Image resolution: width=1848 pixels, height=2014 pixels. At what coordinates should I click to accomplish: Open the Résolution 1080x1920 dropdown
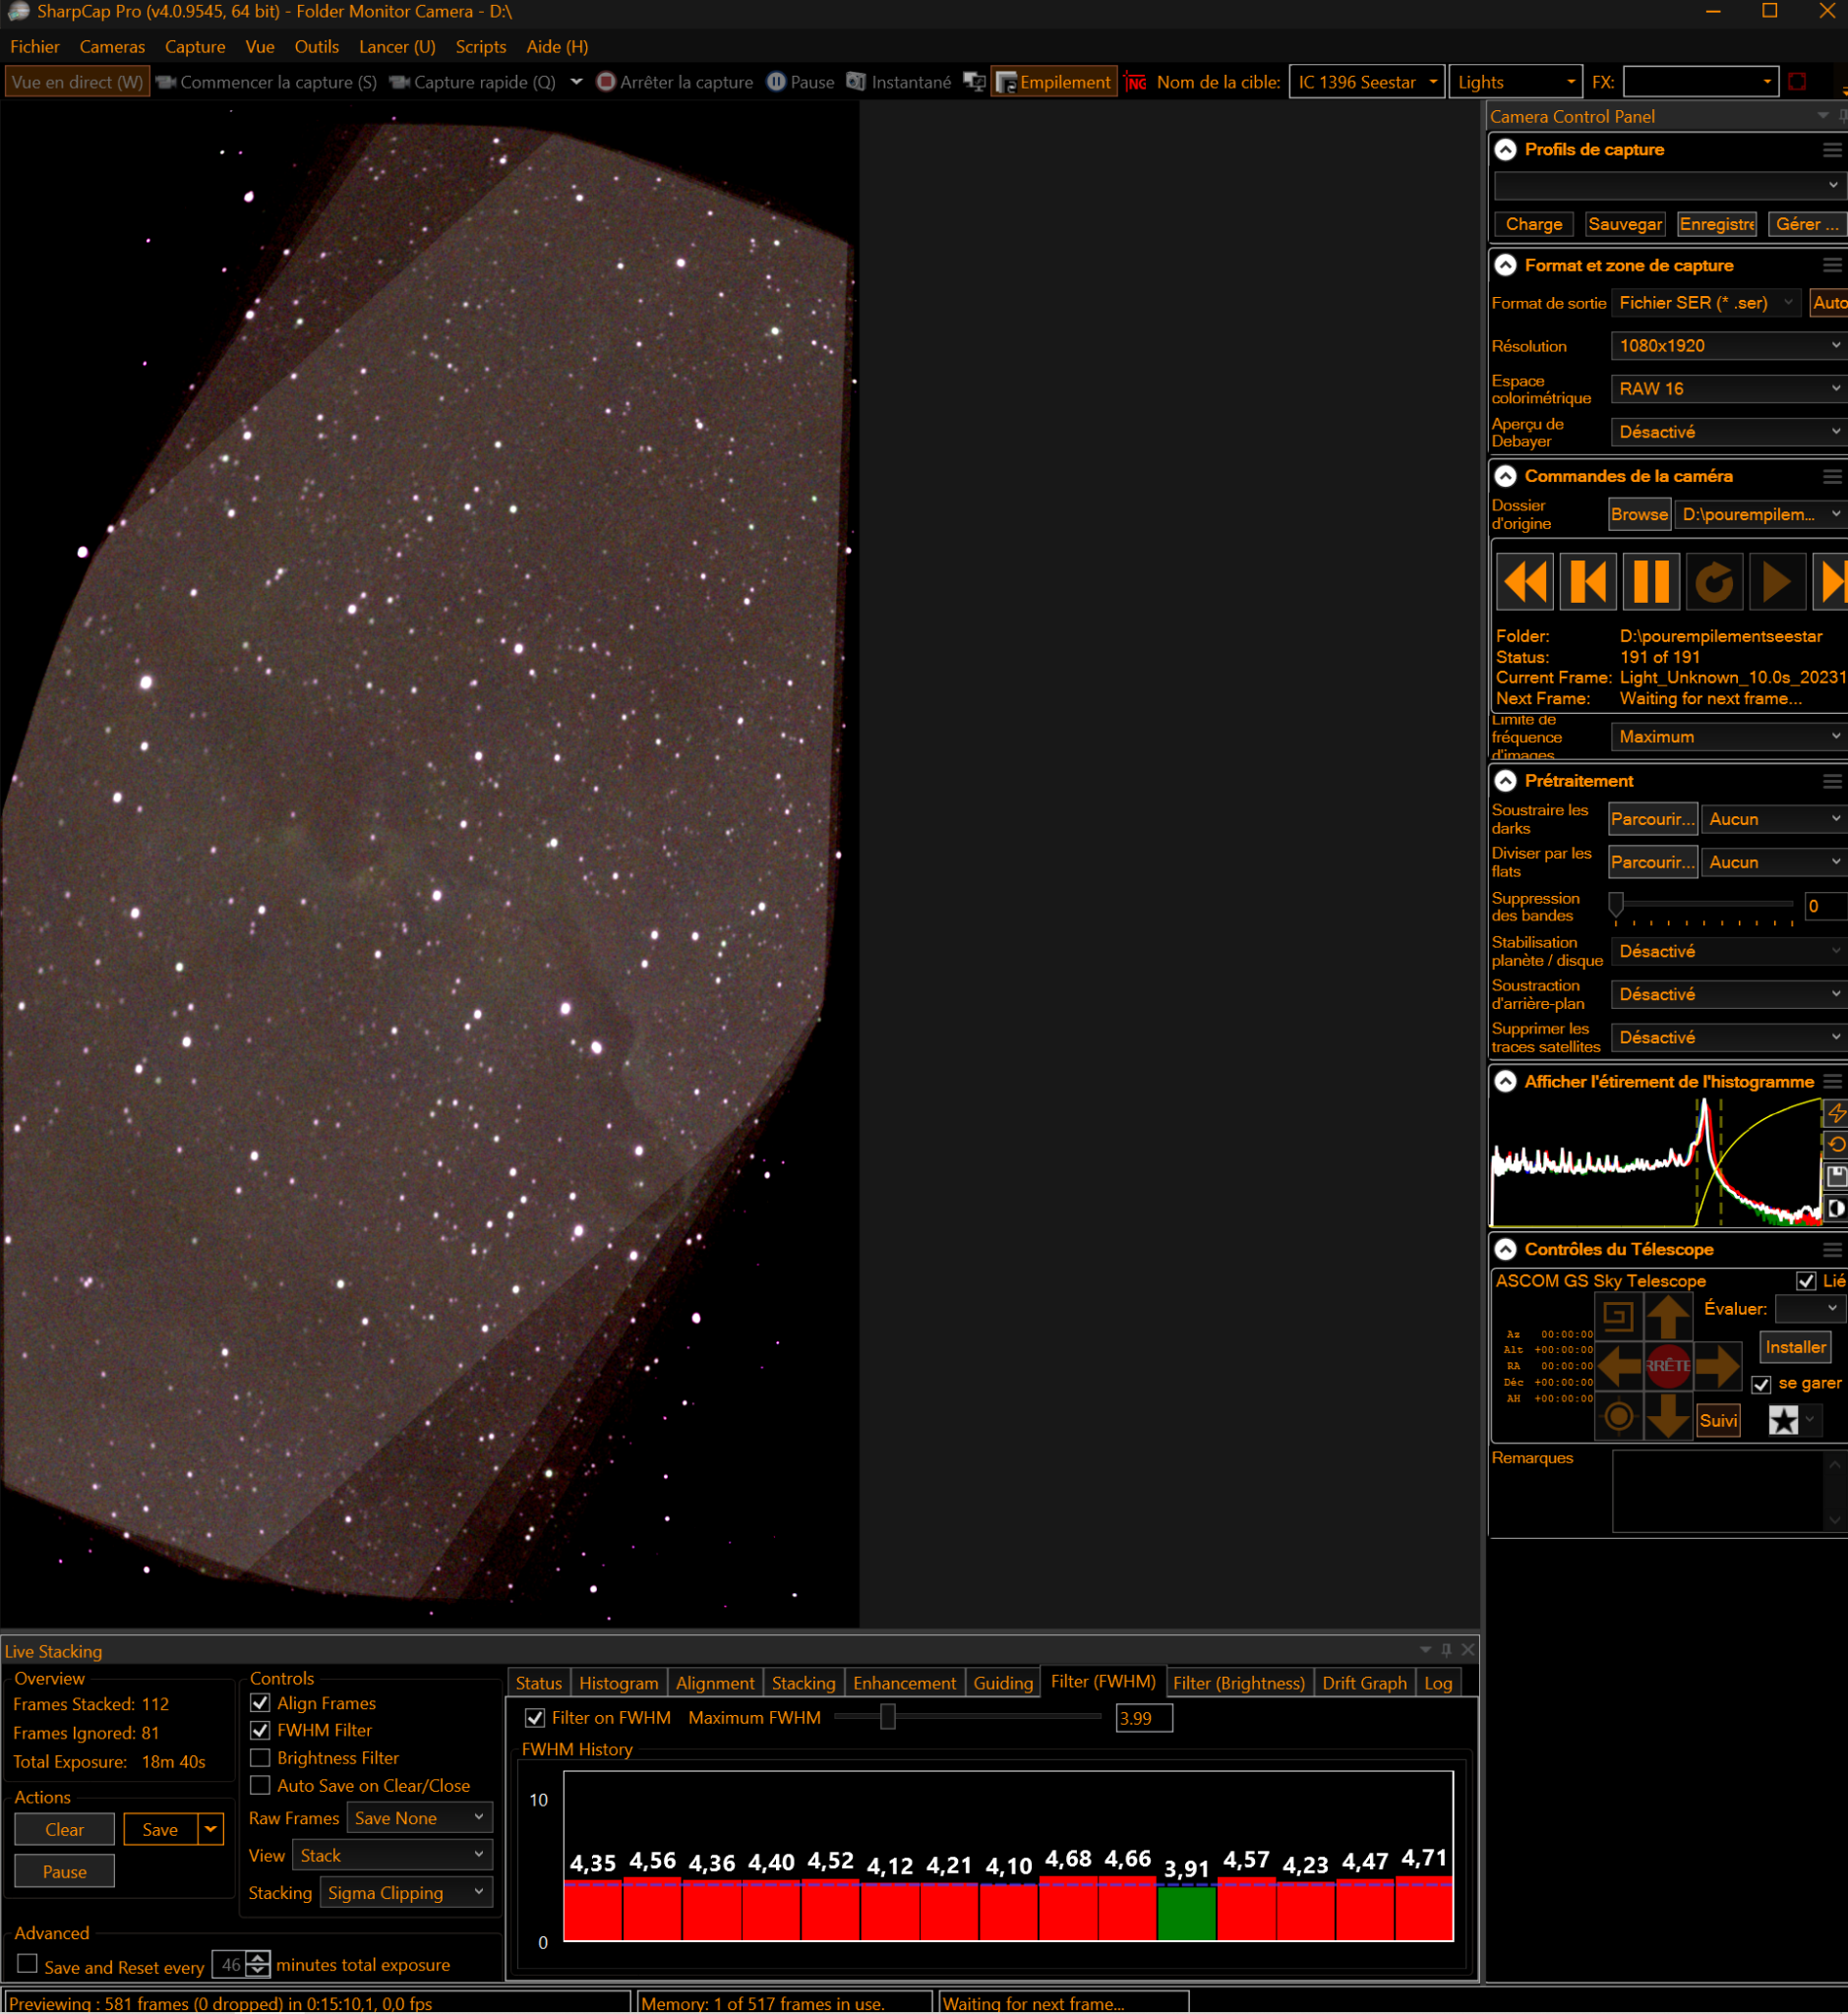[x=1729, y=346]
